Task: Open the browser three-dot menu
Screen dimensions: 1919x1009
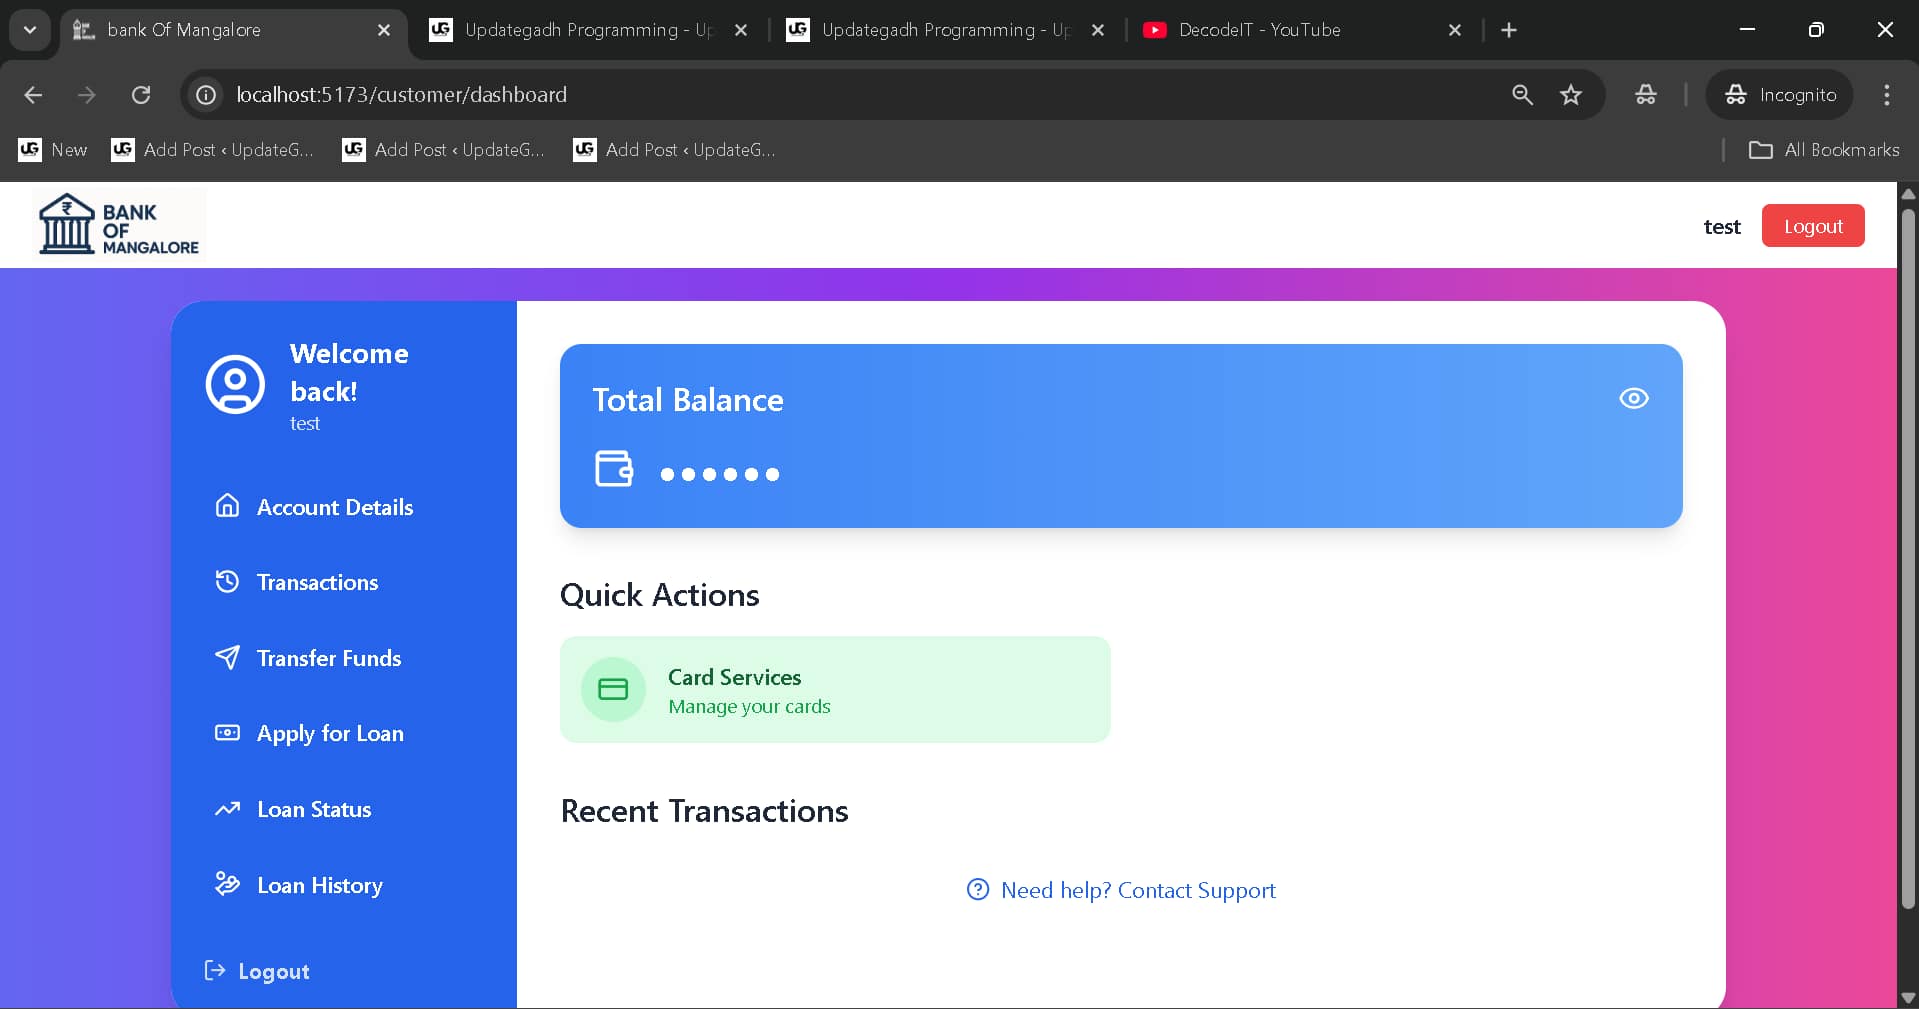Action: point(1886,95)
